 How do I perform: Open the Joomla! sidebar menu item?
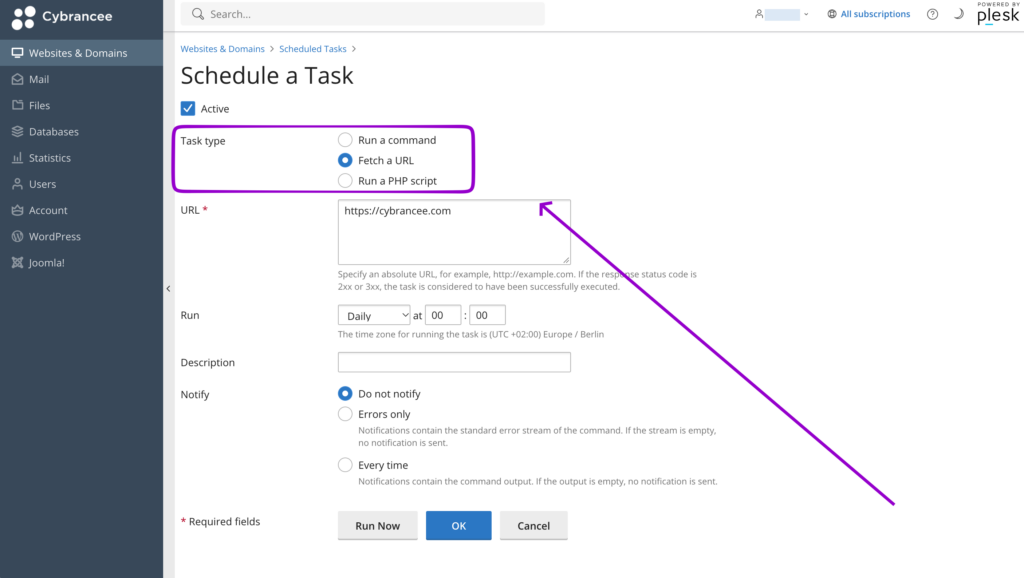pos(82,263)
